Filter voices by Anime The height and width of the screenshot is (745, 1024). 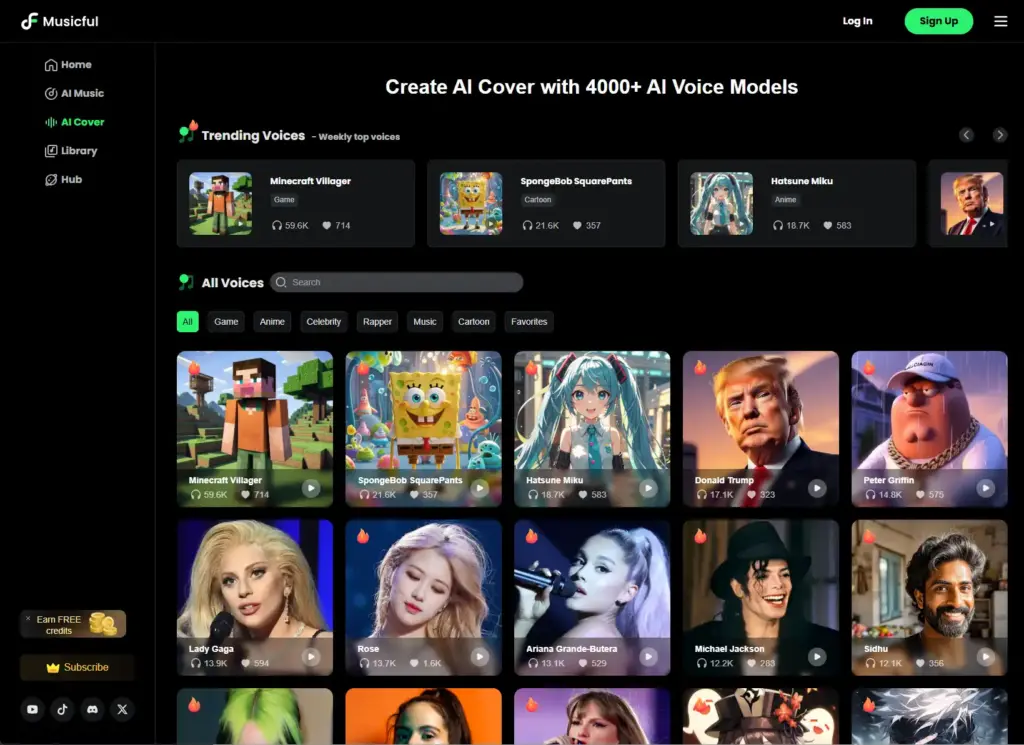coord(272,321)
